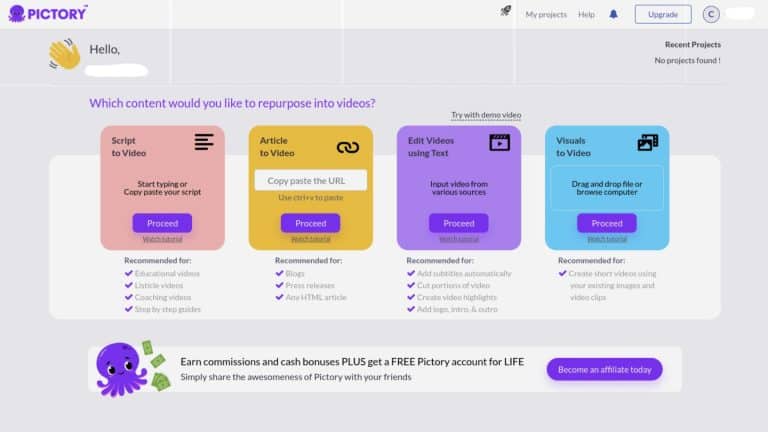Proceed with Script to Video
The width and height of the screenshot is (768, 432).
162,223
